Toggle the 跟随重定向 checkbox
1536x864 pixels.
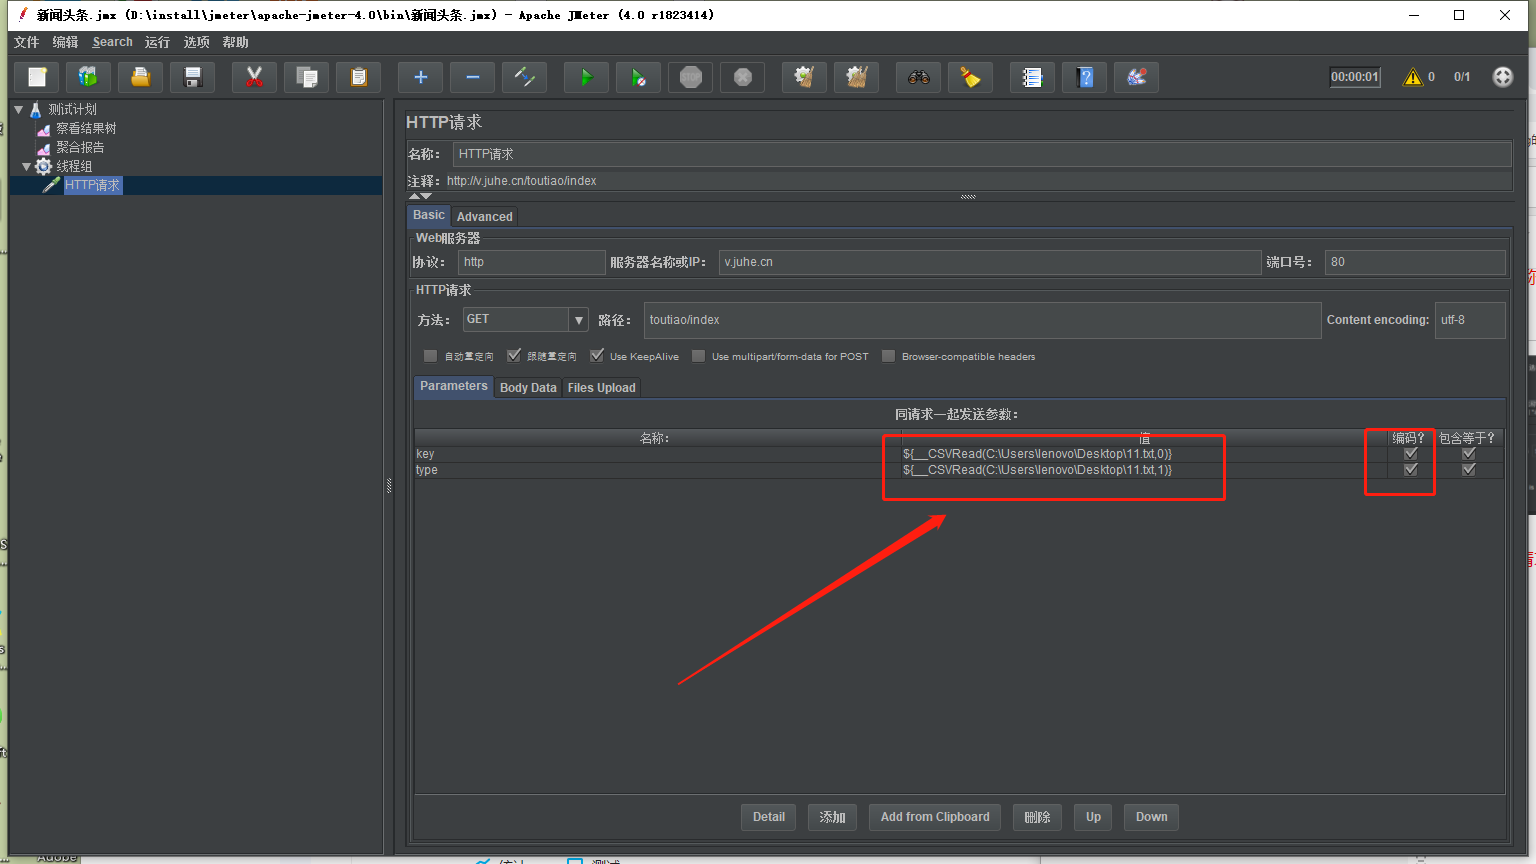tap(514, 356)
